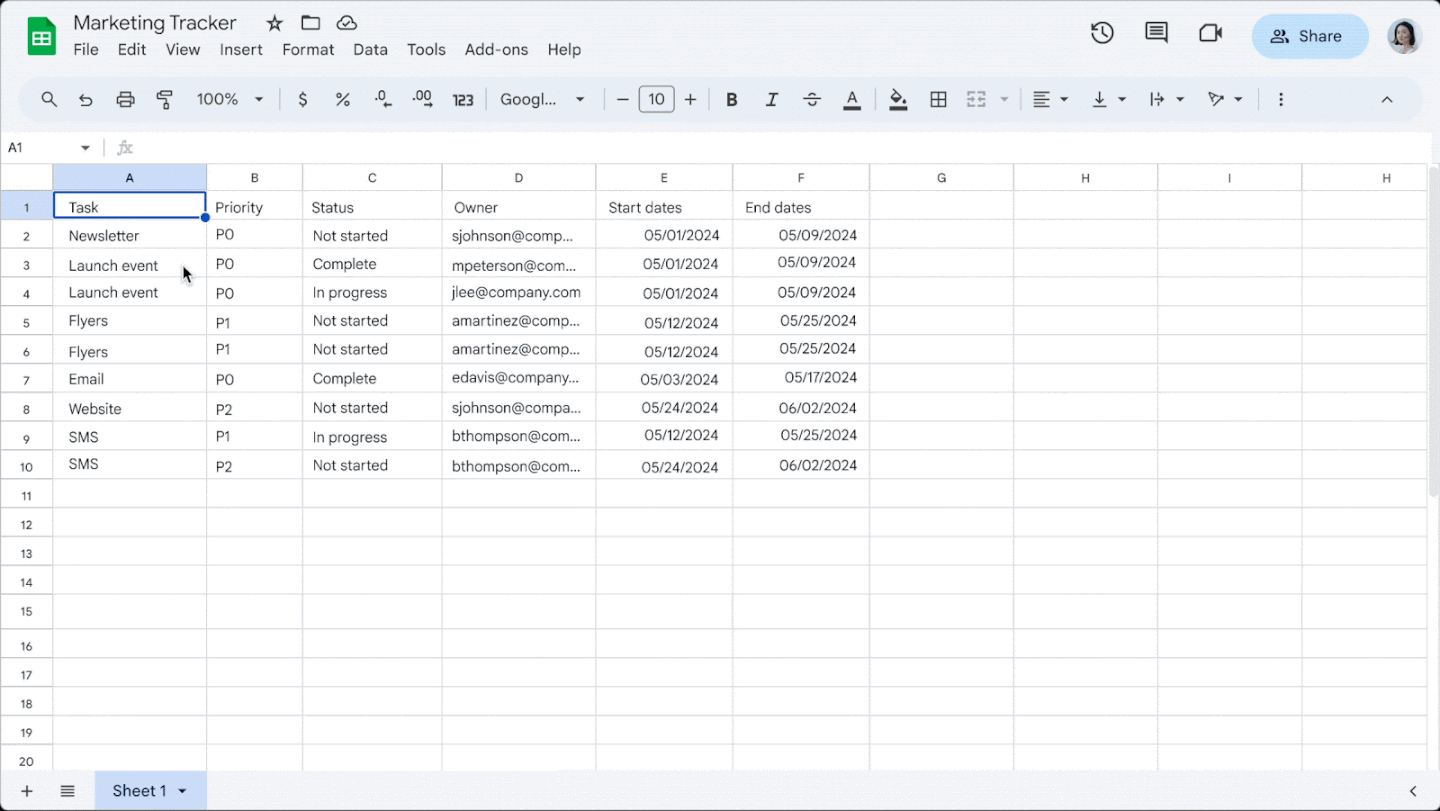The image size is (1440, 811).
Task: Toggle bold formatting
Action: [732, 99]
